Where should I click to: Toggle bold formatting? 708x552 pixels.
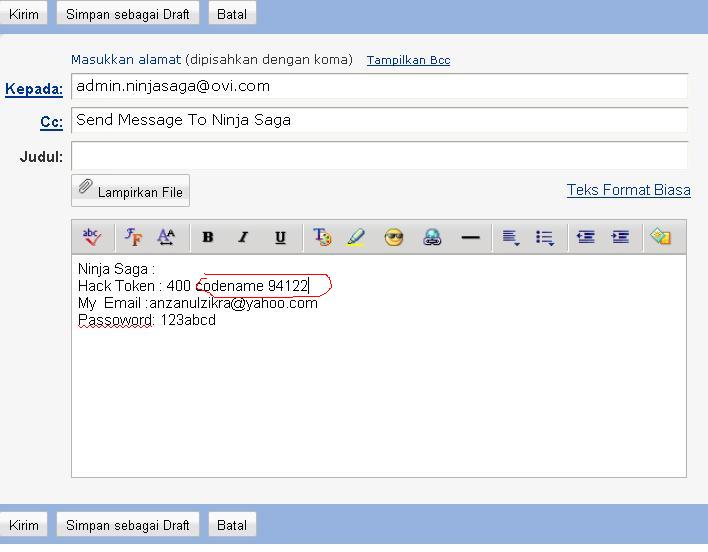coord(208,237)
